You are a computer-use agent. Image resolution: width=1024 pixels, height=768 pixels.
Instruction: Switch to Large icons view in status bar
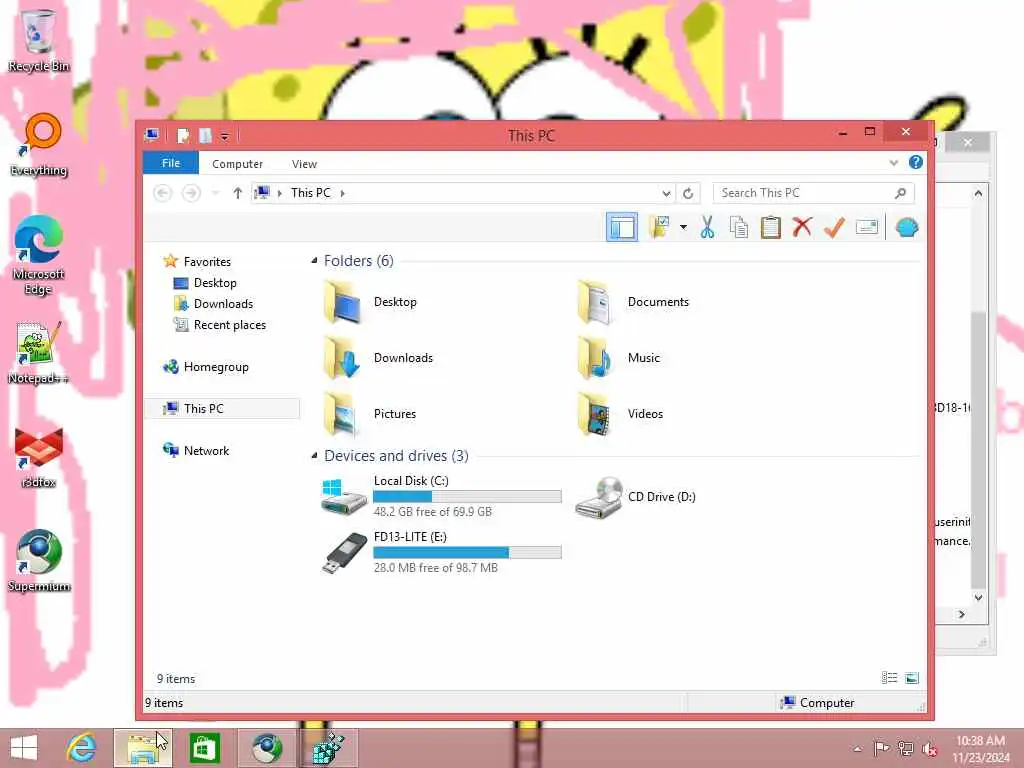pos(912,678)
